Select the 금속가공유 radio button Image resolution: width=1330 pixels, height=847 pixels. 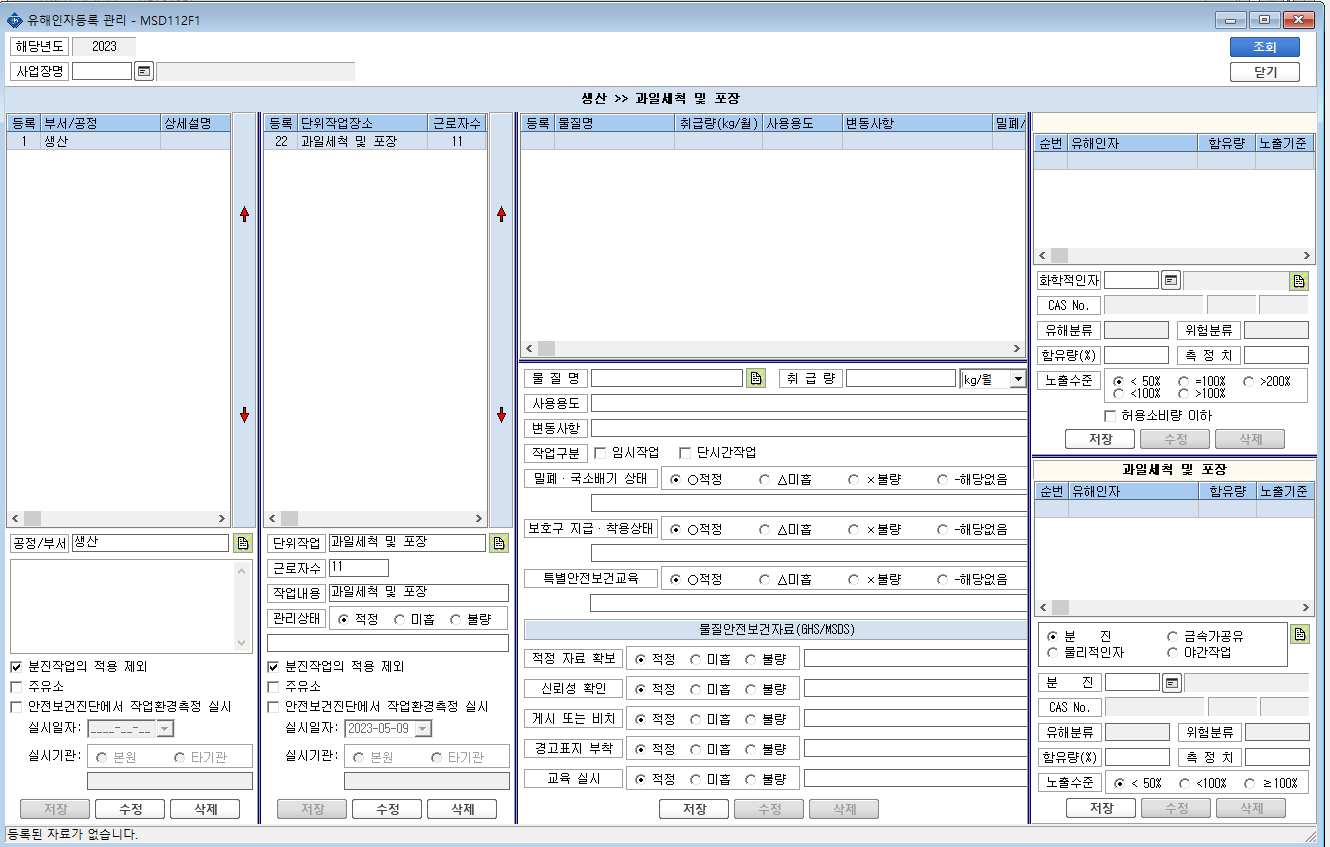[1172, 636]
